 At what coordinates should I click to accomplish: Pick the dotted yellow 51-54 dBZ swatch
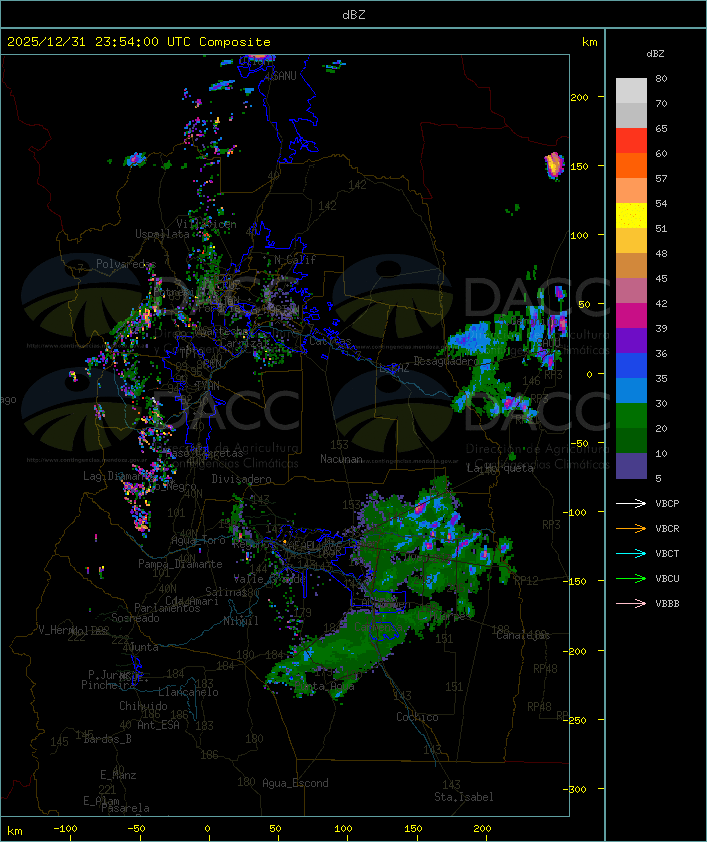click(x=631, y=216)
